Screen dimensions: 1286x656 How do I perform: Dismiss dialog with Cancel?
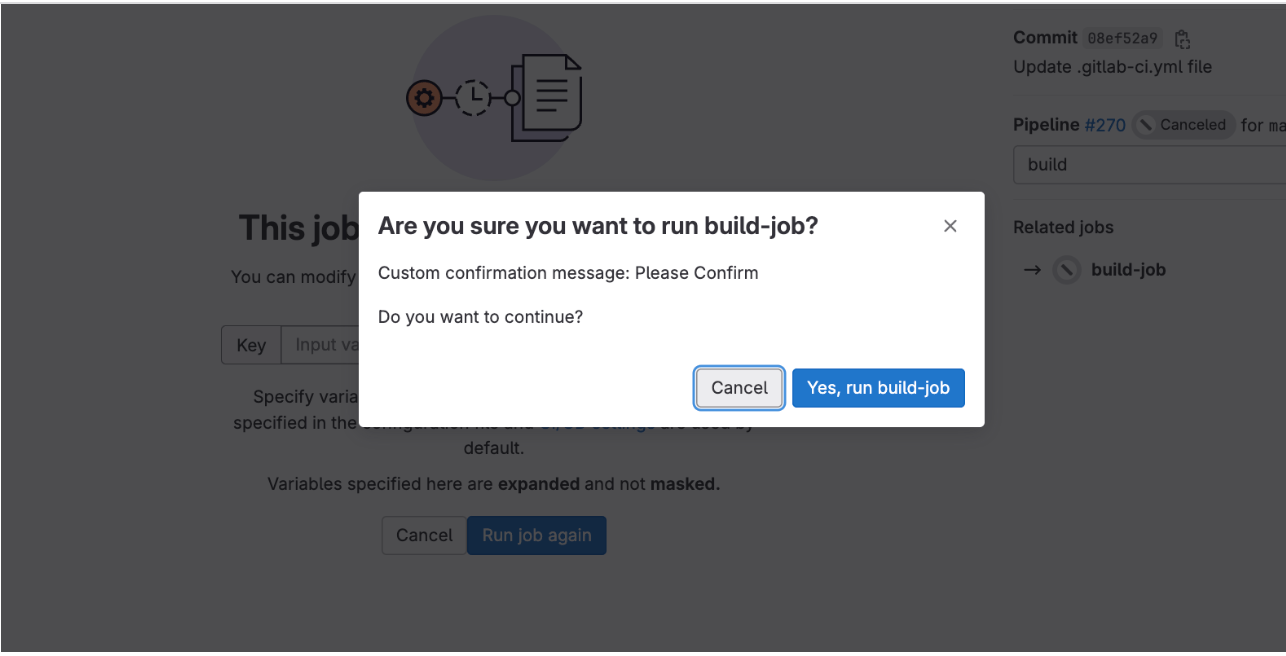(x=739, y=388)
